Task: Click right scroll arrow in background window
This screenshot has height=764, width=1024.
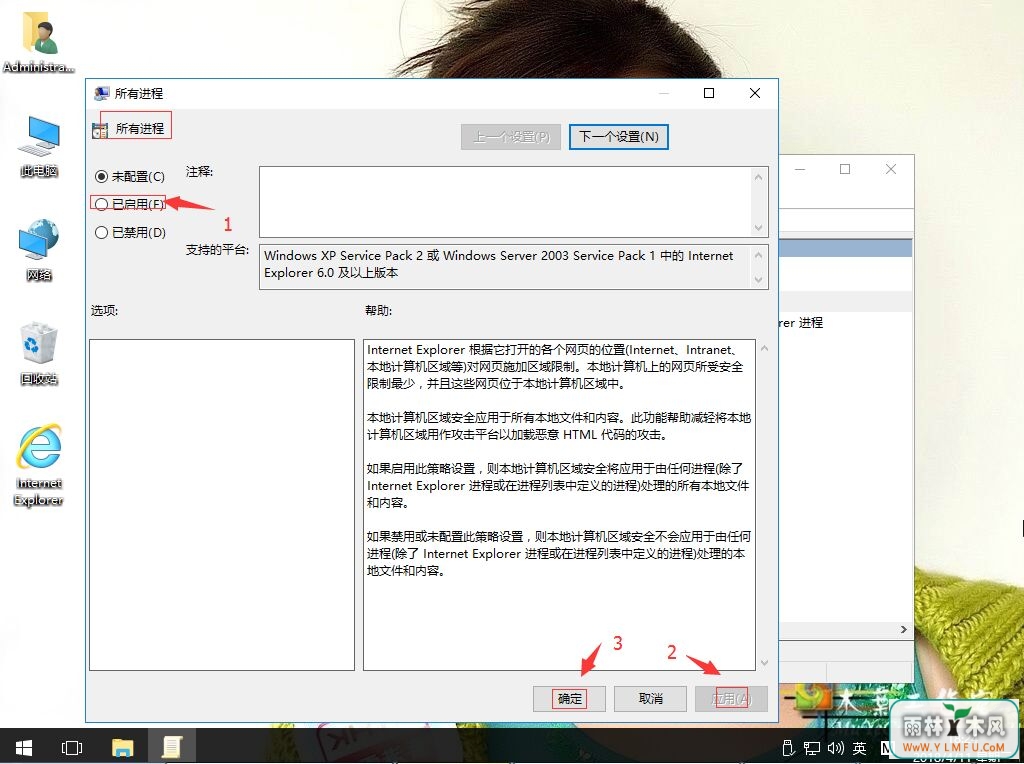Action: [904, 629]
